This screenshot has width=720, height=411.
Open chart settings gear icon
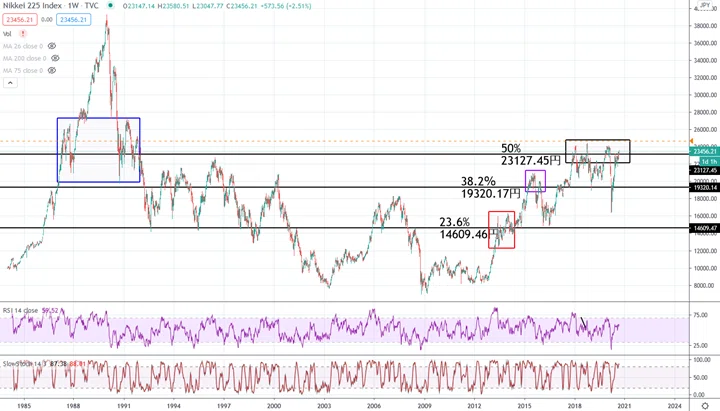pyautogui.click(x=705, y=406)
